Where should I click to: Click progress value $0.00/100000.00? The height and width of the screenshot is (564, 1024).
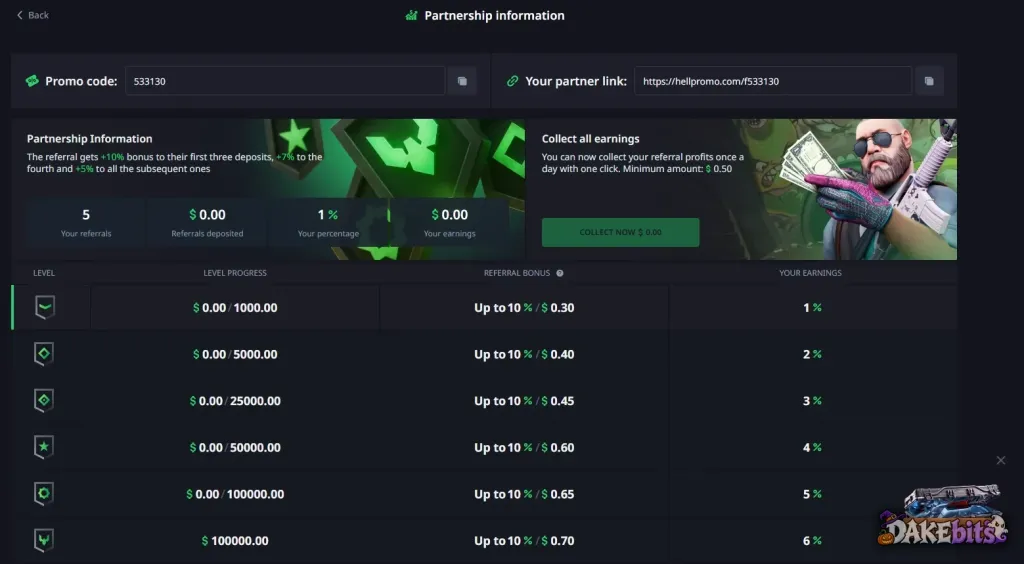point(235,494)
